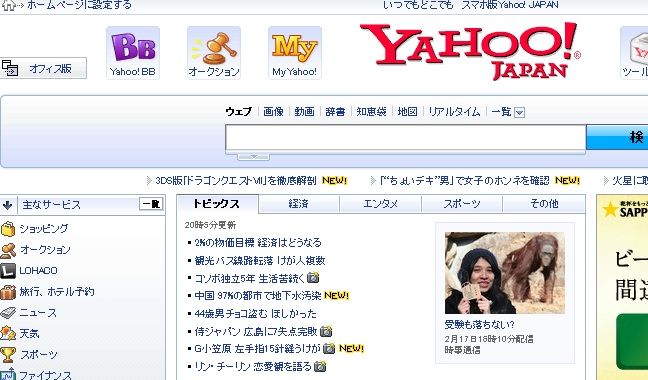The image size is (648, 380).
Task: Click inside the web search input field
Action: click(405, 138)
